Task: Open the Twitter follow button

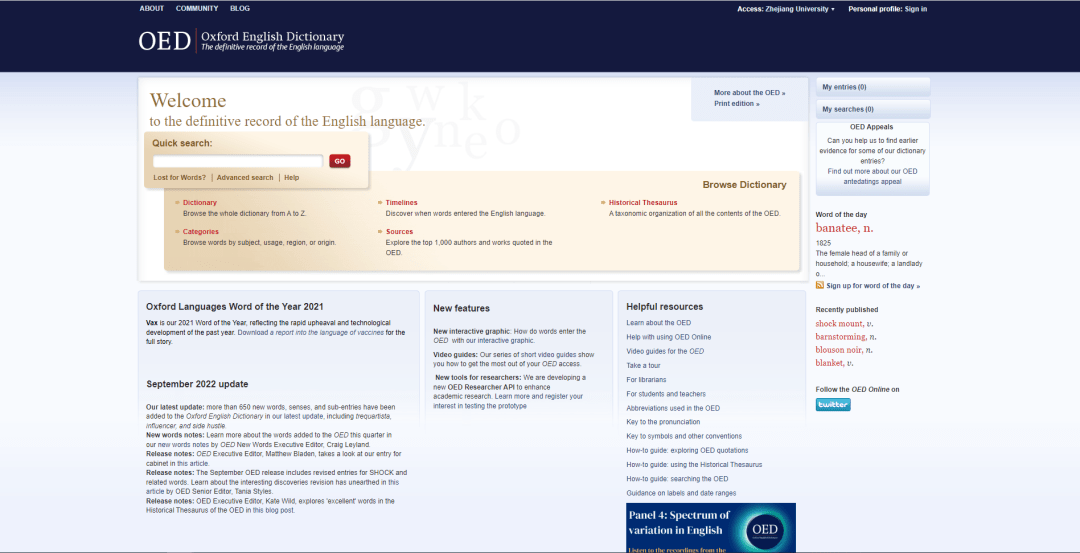Action: coord(833,404)
